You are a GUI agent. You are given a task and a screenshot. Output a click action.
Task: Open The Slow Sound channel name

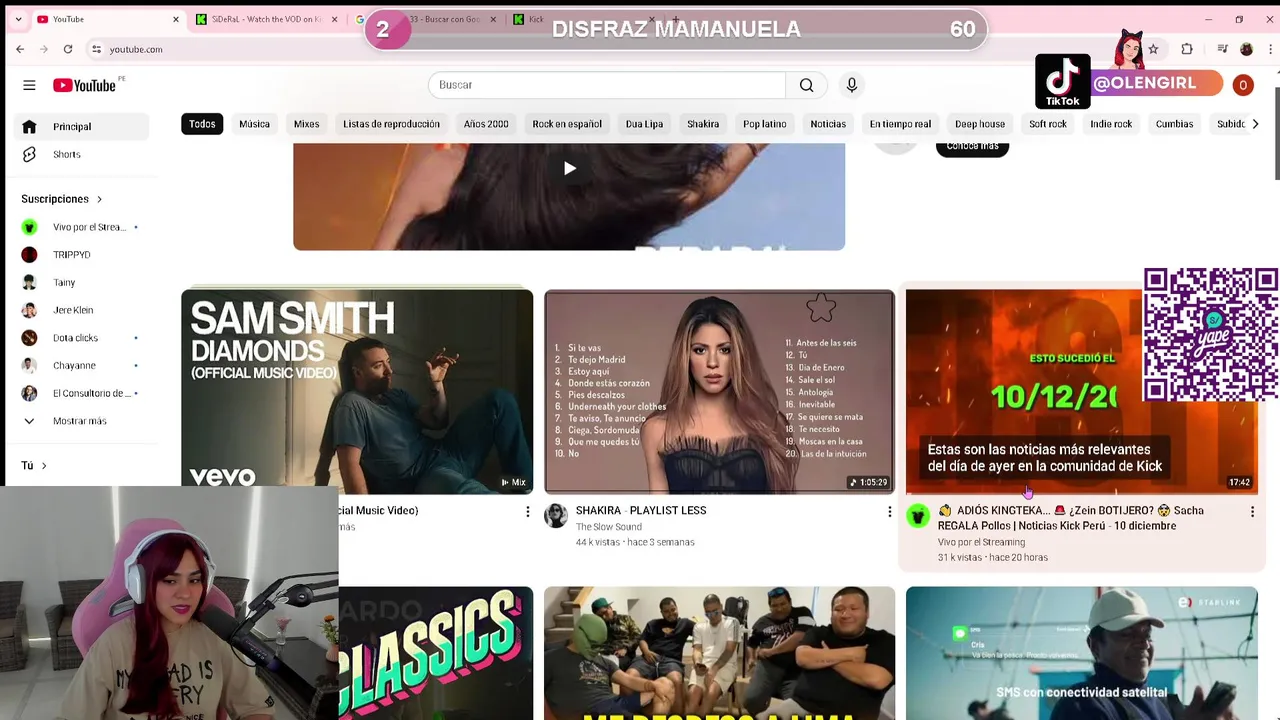coord(608,527)
